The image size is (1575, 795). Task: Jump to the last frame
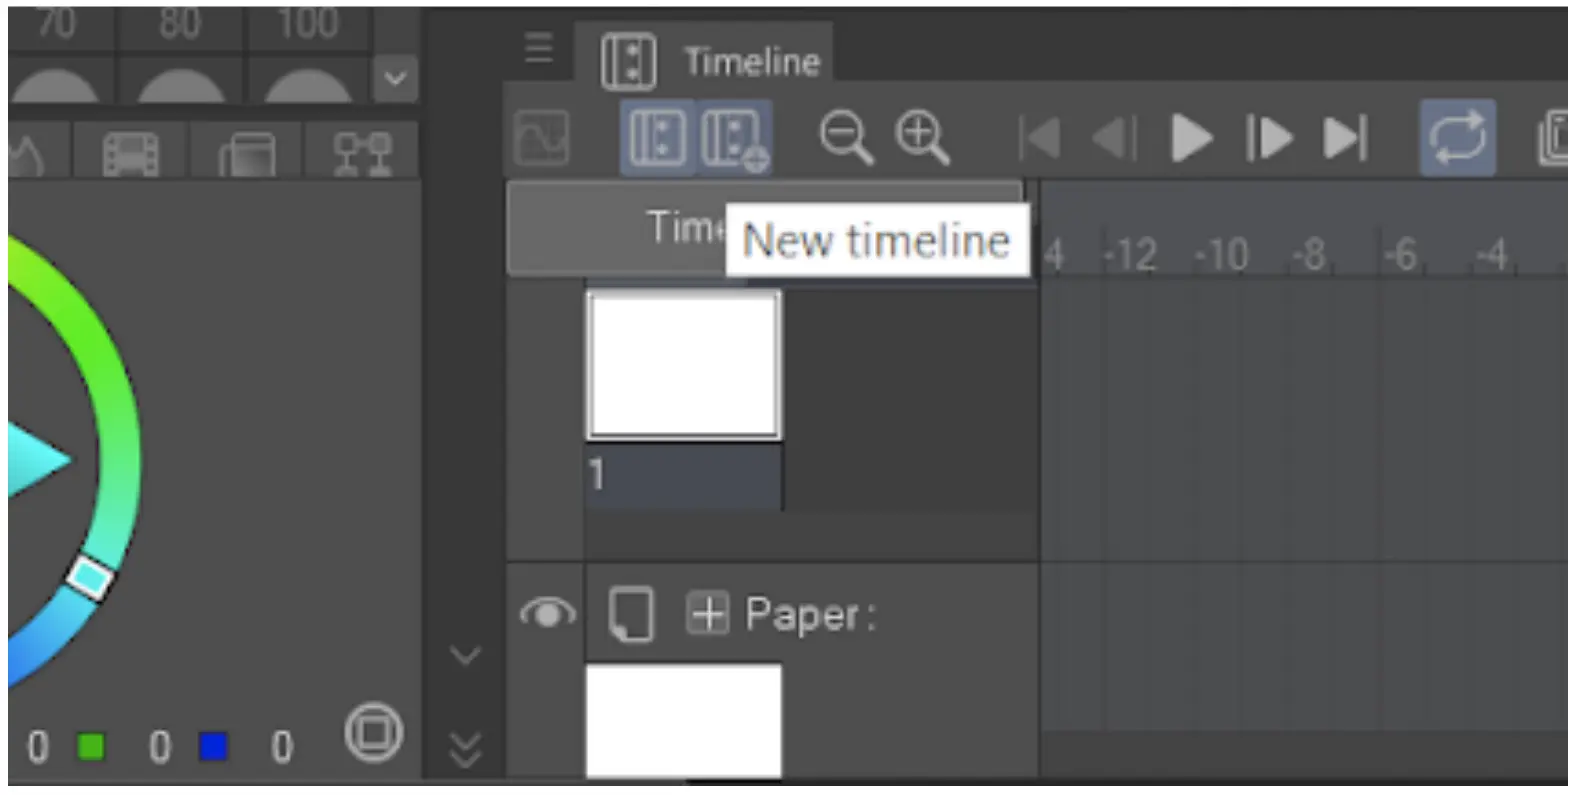tap(1345, 138)
